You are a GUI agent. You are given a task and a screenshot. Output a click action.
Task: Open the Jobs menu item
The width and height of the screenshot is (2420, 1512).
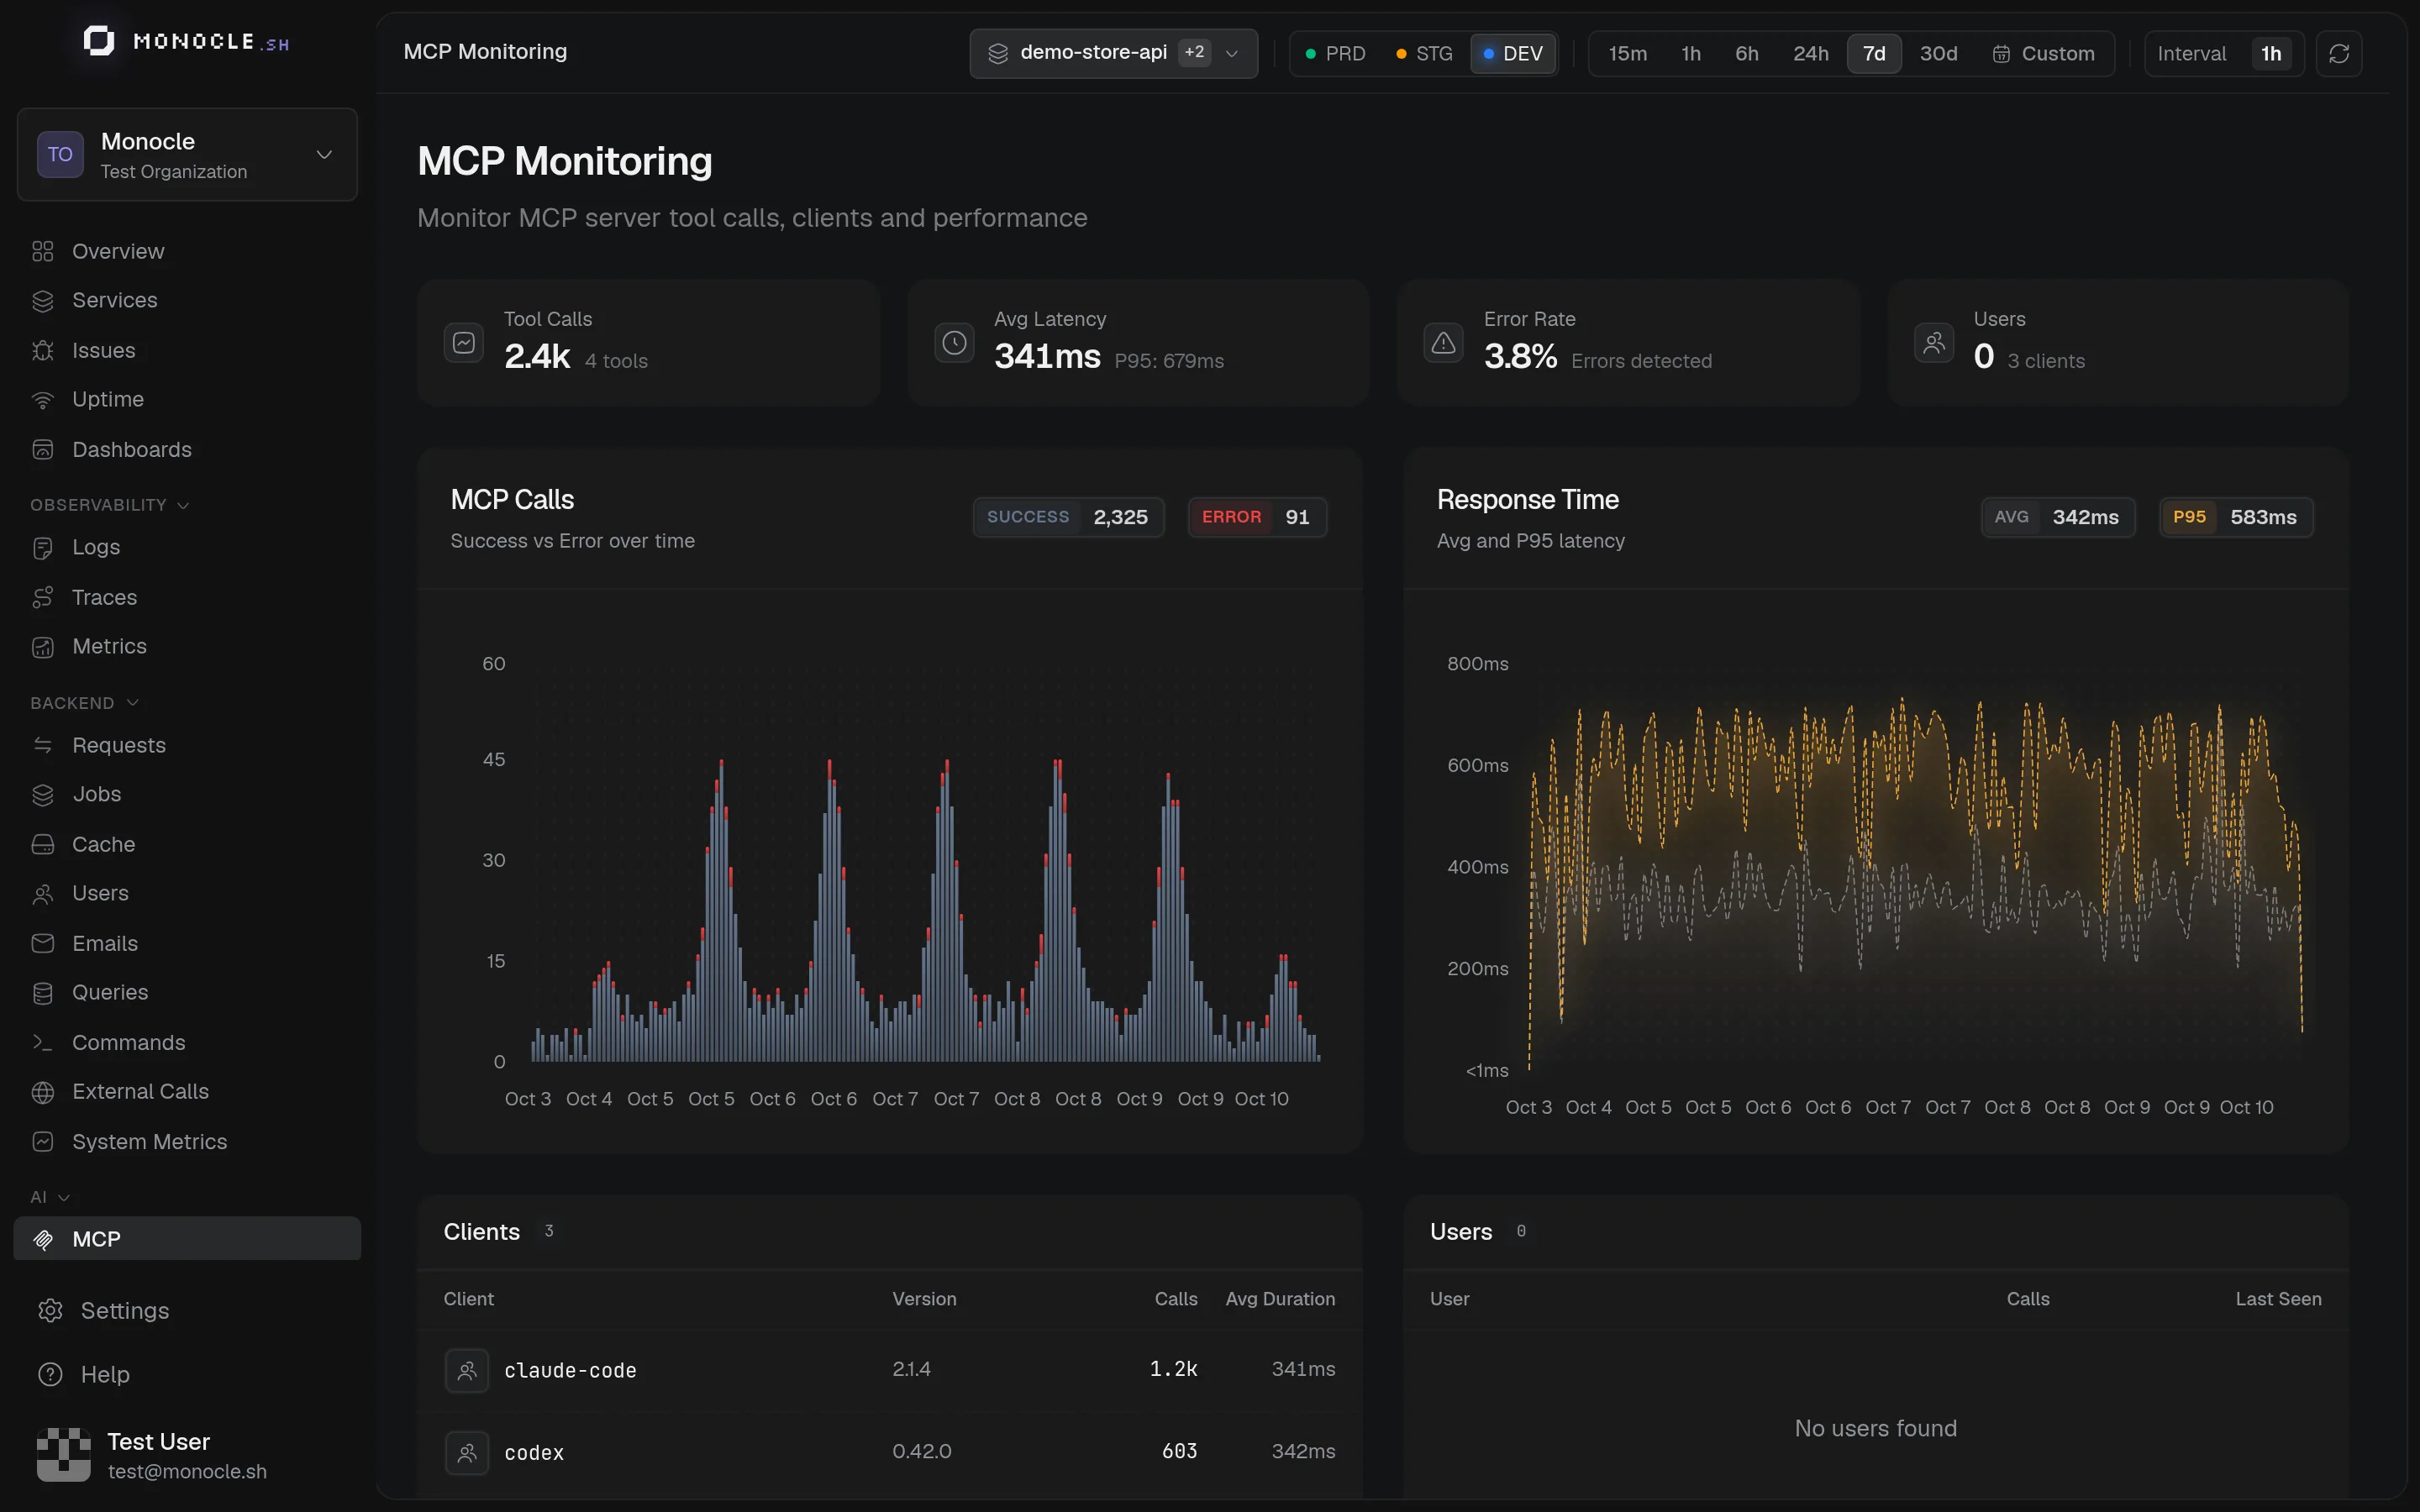coord(96,794)
